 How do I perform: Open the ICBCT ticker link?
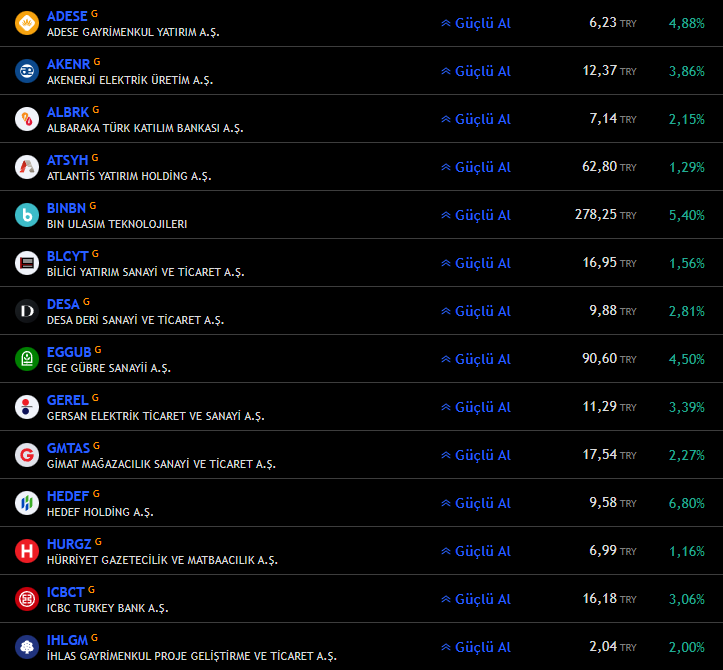[65, 592]
